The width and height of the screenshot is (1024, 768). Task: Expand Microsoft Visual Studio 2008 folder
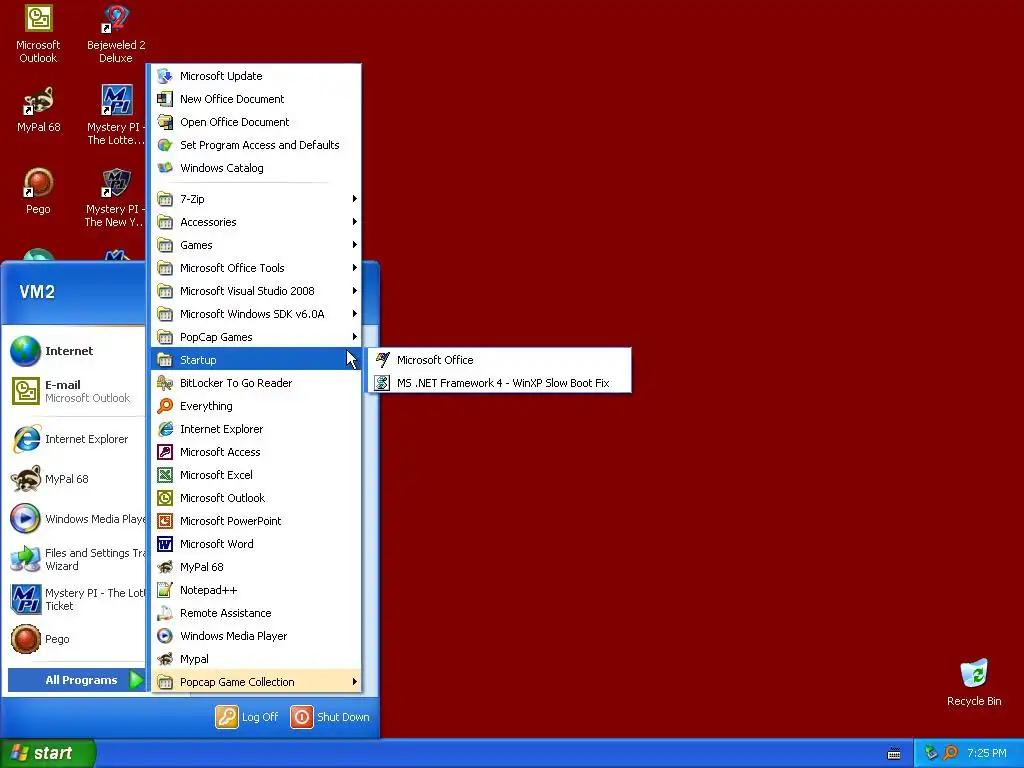(256, 291)
